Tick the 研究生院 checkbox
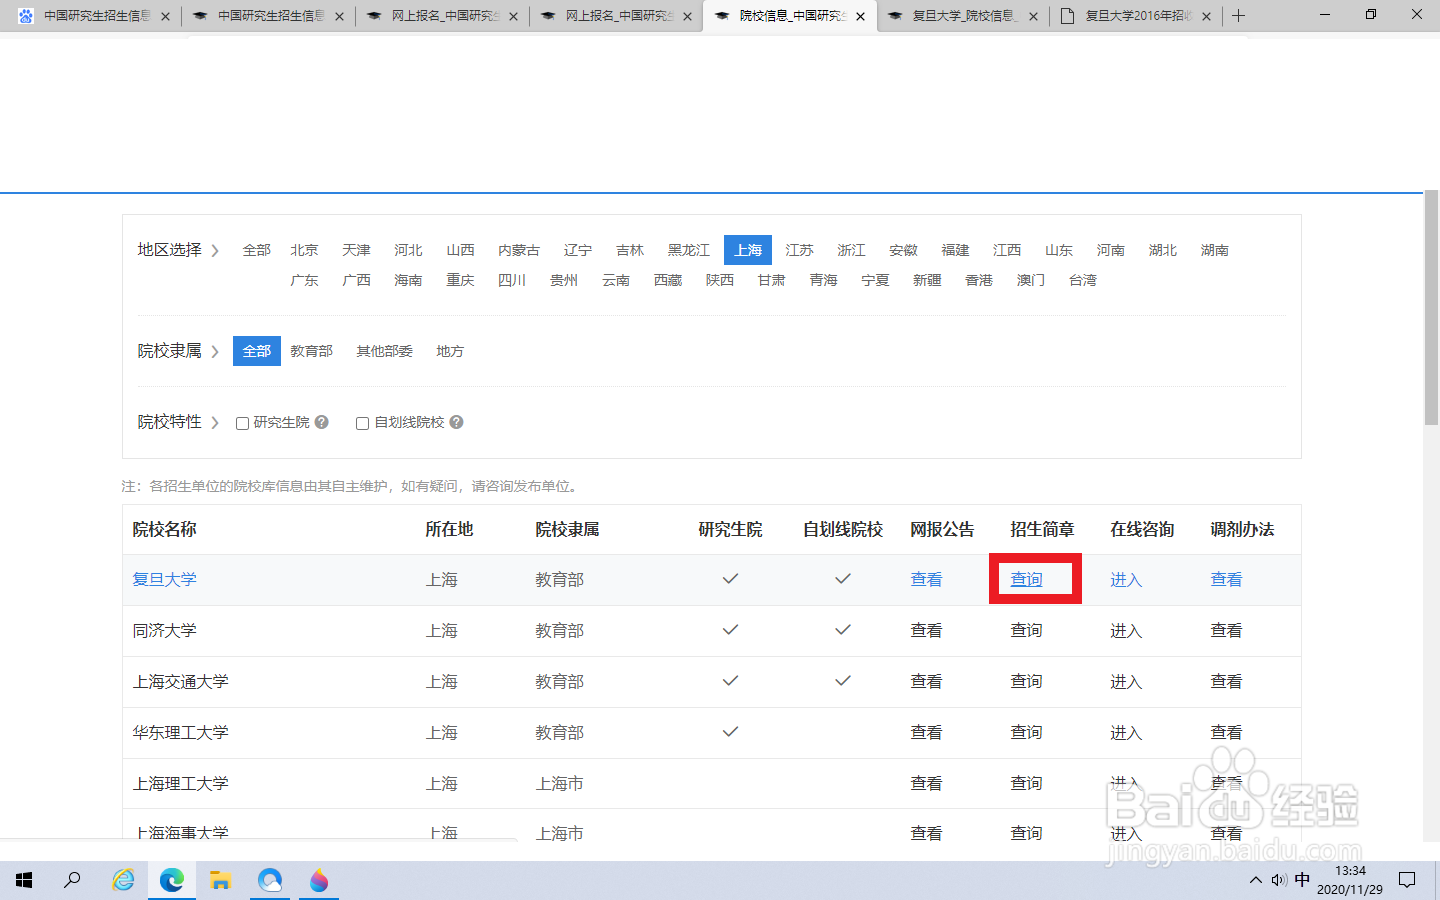The image size is (1440, 900). click(242, 423)
